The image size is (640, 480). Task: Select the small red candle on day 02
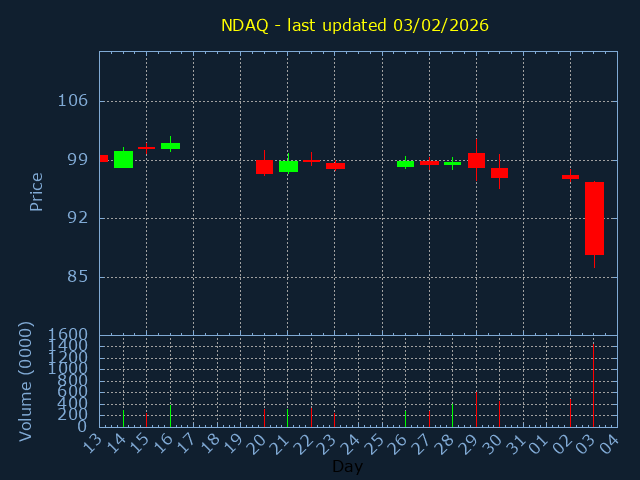(570, 177)
